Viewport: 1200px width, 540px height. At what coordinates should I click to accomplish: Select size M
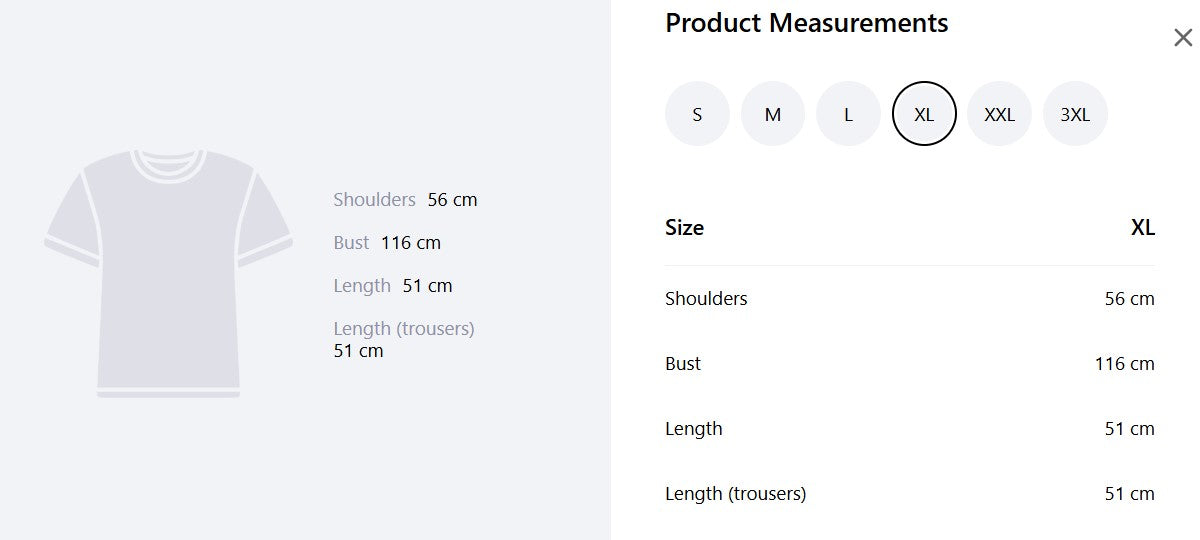773,114
